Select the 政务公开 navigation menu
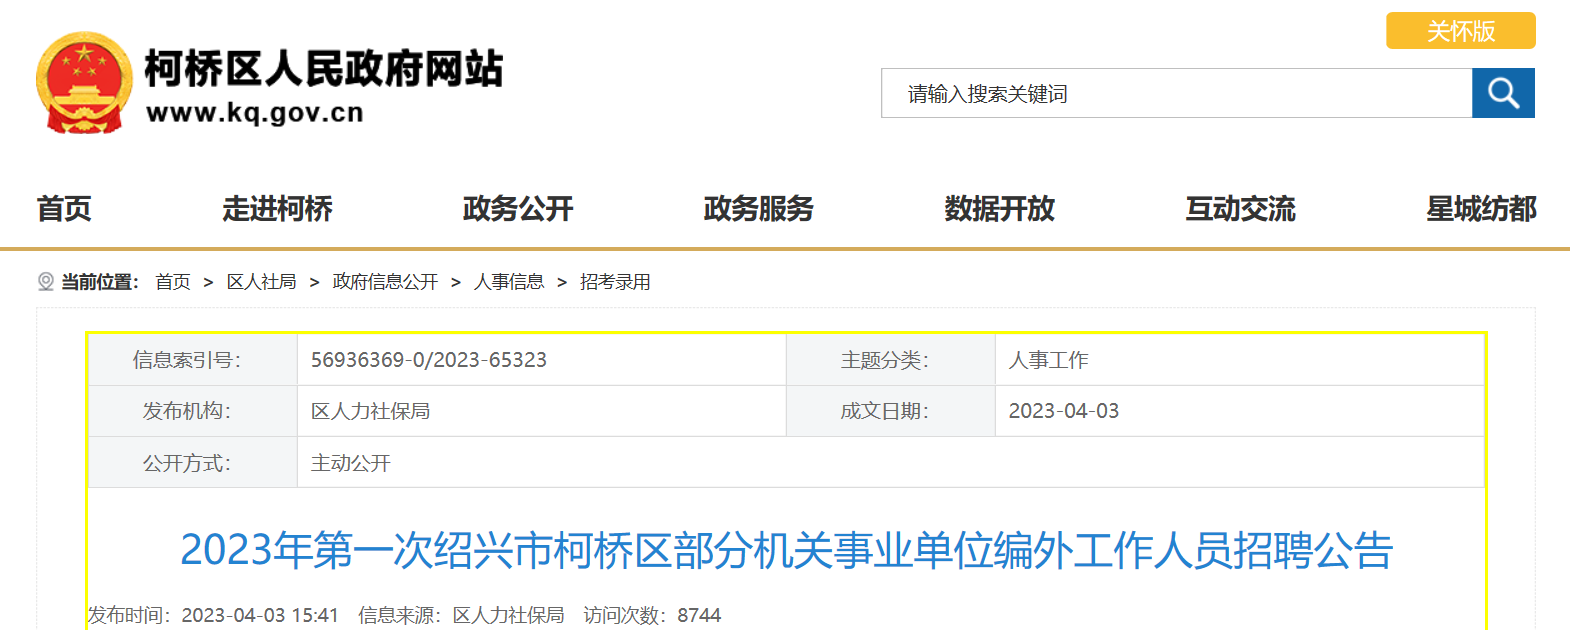This screenshot has width=1570, height=630. (x=517, y=208)
